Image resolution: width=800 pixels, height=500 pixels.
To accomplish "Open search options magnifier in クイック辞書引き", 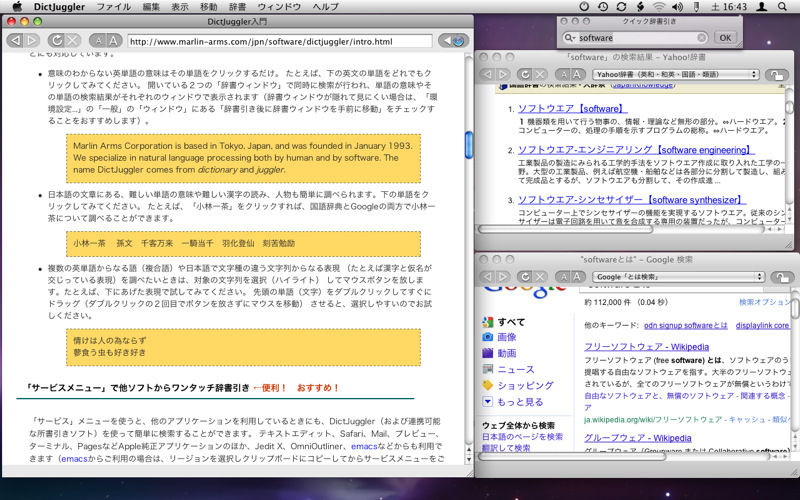I will 569,38.
